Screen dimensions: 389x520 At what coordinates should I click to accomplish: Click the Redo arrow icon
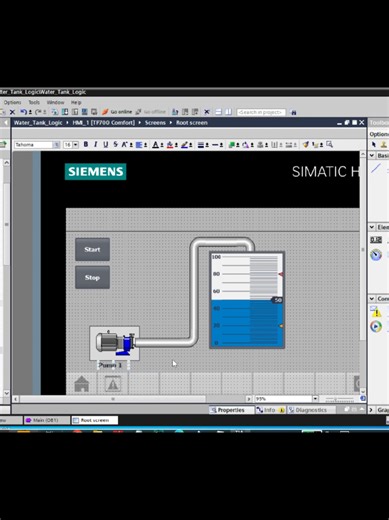point(38,112)
